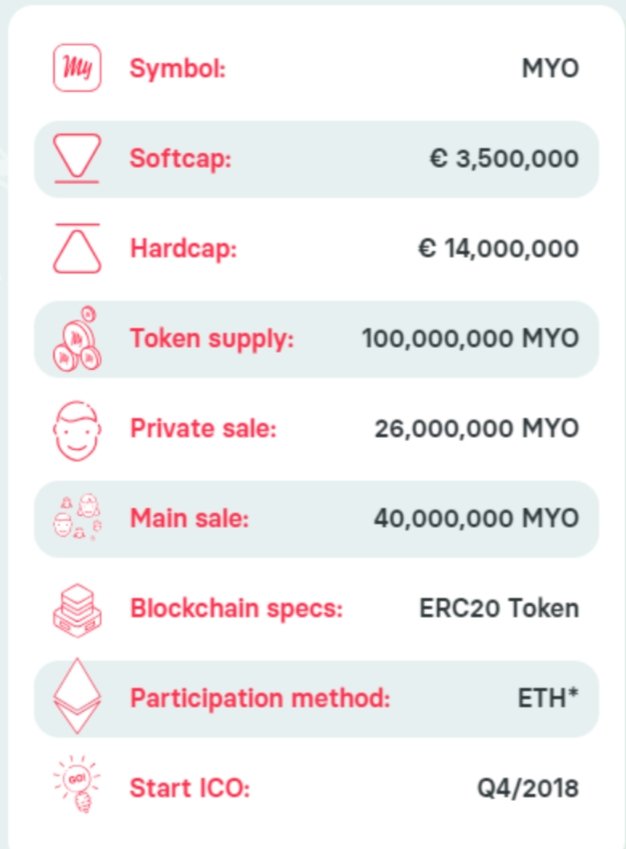
Task: Click the Q4/2018 start date
Action: pyautogui.click(x=528, y=788)
